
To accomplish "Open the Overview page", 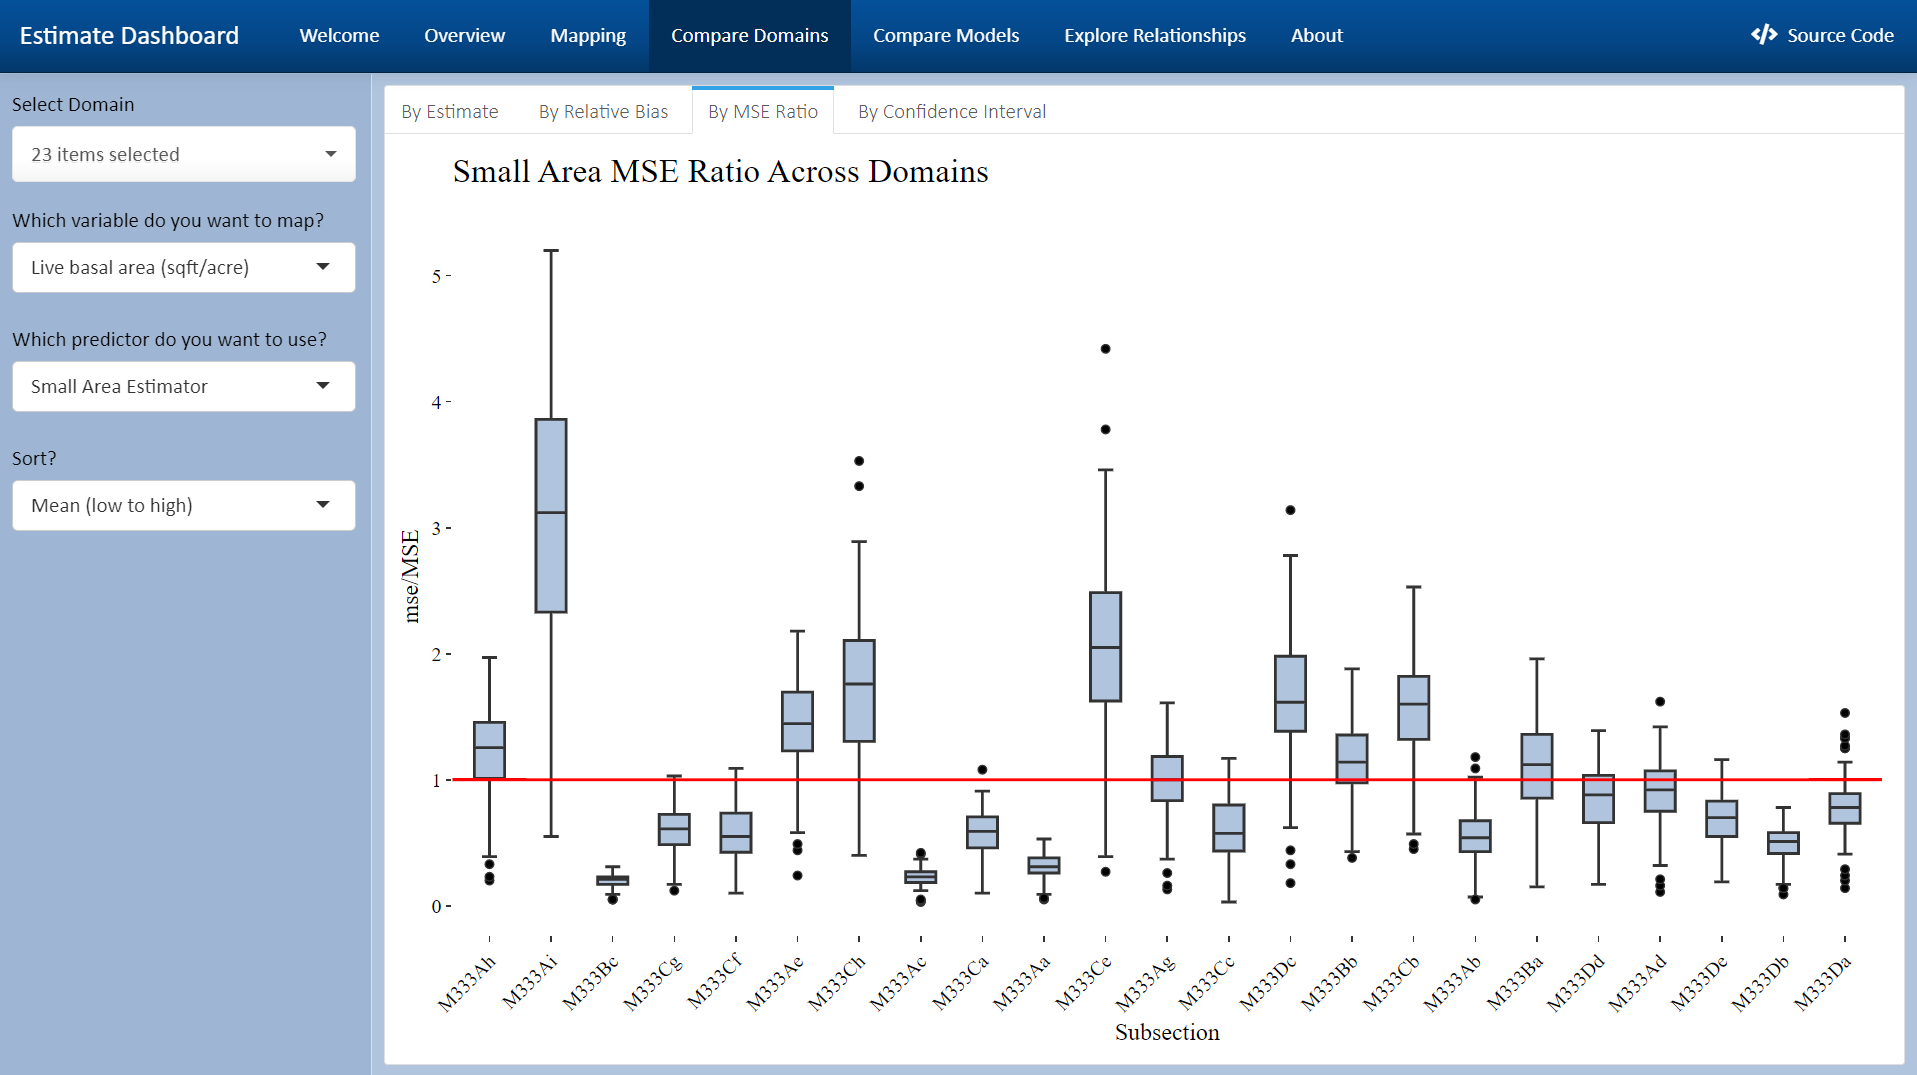I will pyautogui.click(x=464, y=35).
